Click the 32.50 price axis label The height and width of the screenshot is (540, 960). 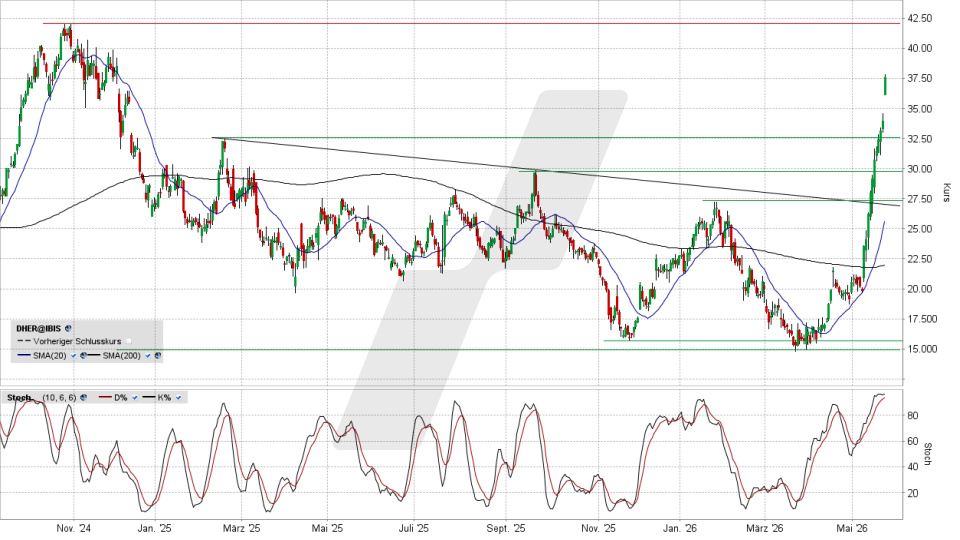coord(920,139)
